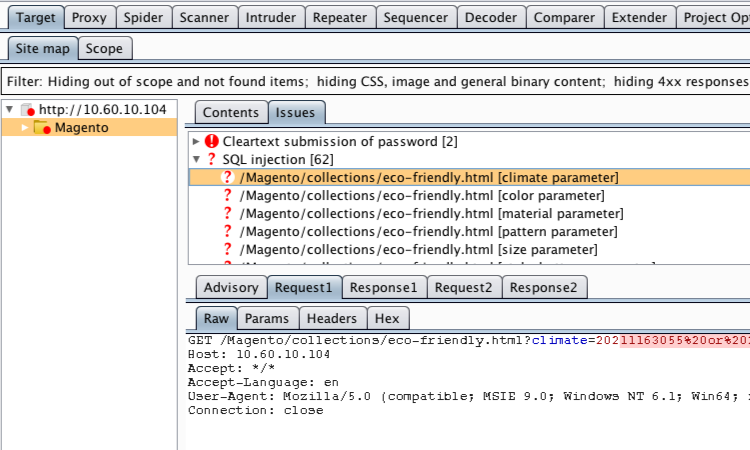Open the Extender tab
The width and height of the screenshot is (750, 450).
(639, 18)
